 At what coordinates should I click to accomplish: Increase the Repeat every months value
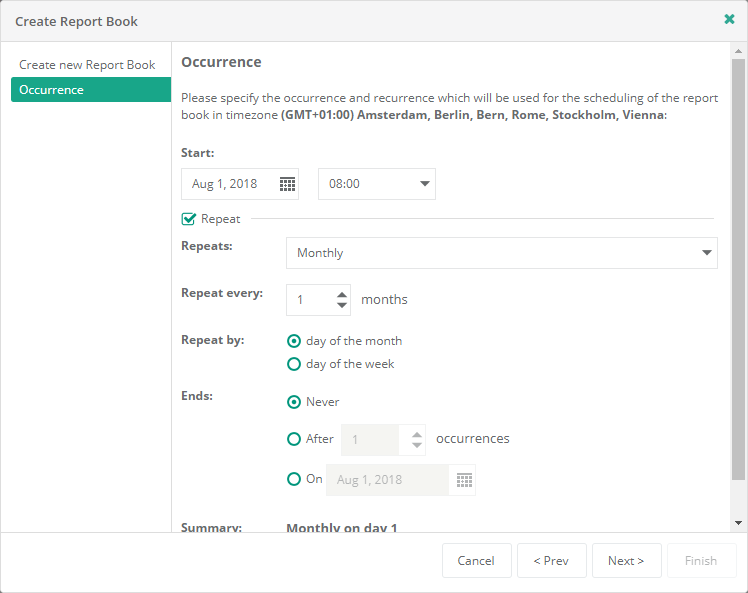(342, 295)
